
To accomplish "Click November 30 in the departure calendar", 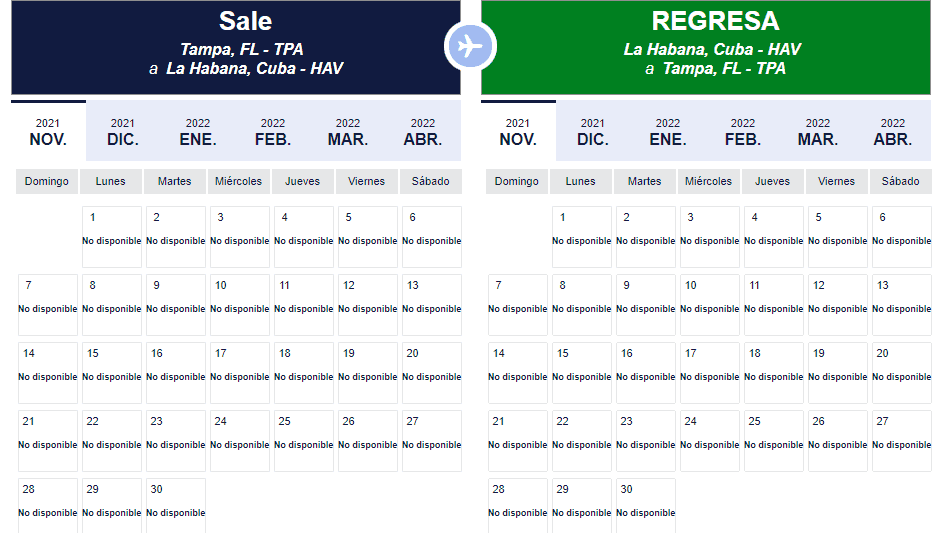I will pyautogui.click(x=176, y=506).
